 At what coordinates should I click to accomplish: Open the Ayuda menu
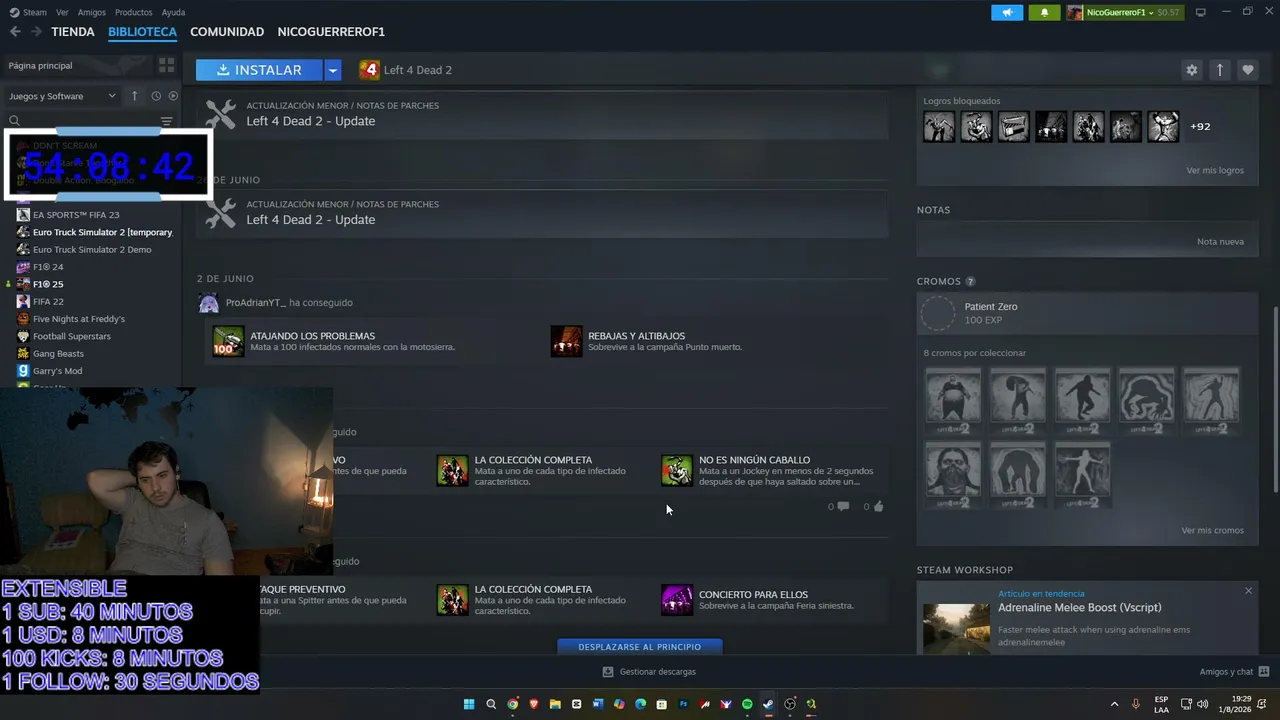173,12
